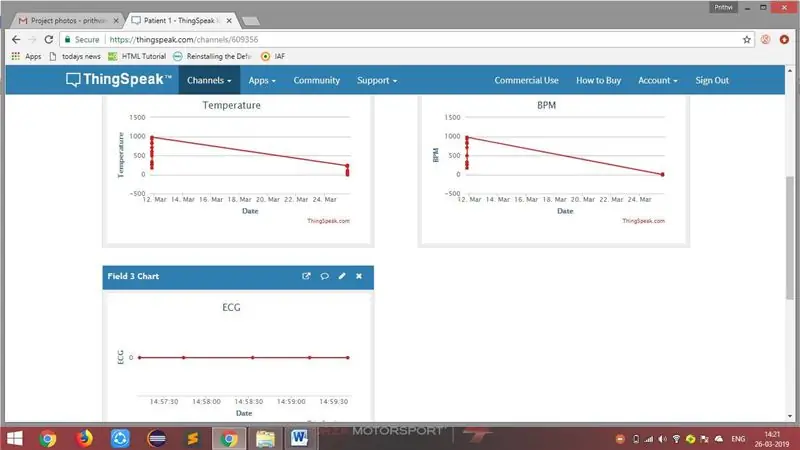Expand the Support dropdown menu
800x450 pixels.
pyautogui.click(x=377, y=80)
